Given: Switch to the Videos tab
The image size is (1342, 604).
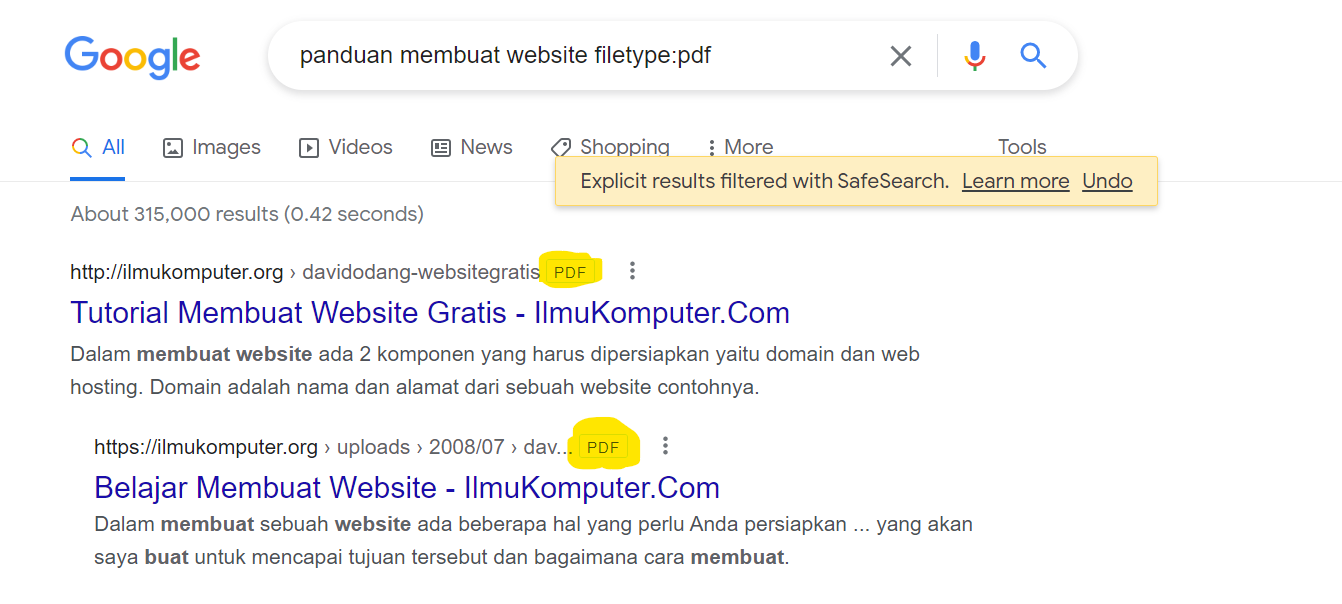Looking at the screenshot, I should coord(346,147).
